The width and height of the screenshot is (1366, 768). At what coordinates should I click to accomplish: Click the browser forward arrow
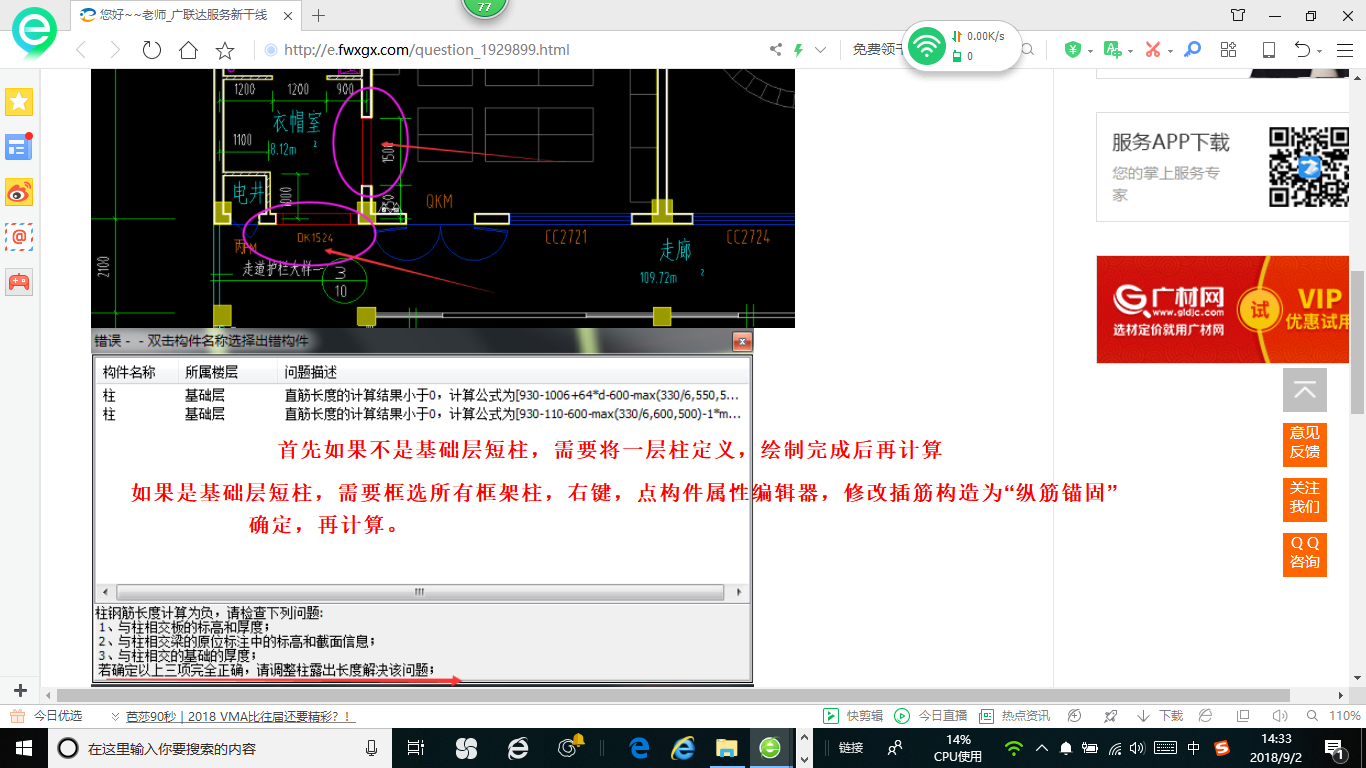115,50
